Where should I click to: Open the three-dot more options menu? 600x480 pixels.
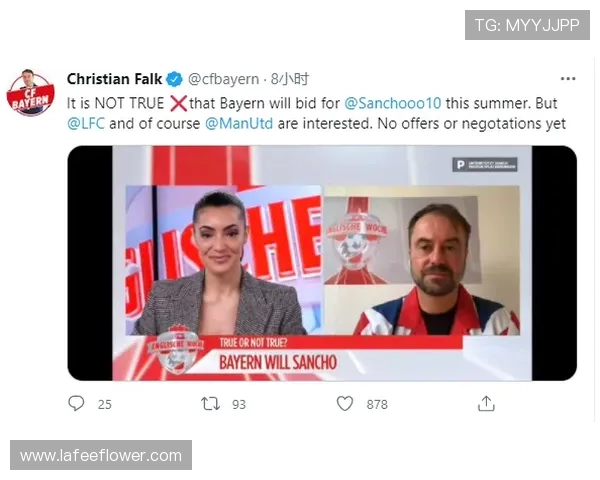568,79
